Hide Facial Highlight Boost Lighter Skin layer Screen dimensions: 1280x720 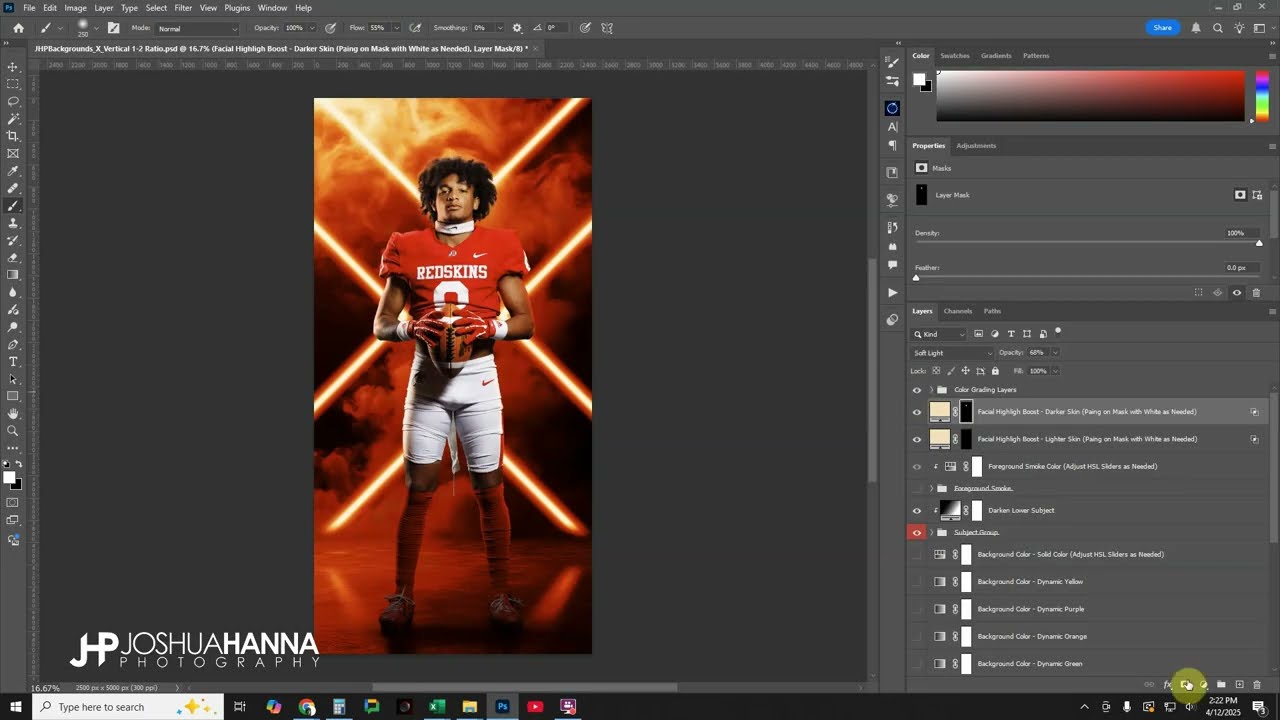click(917, 439)
